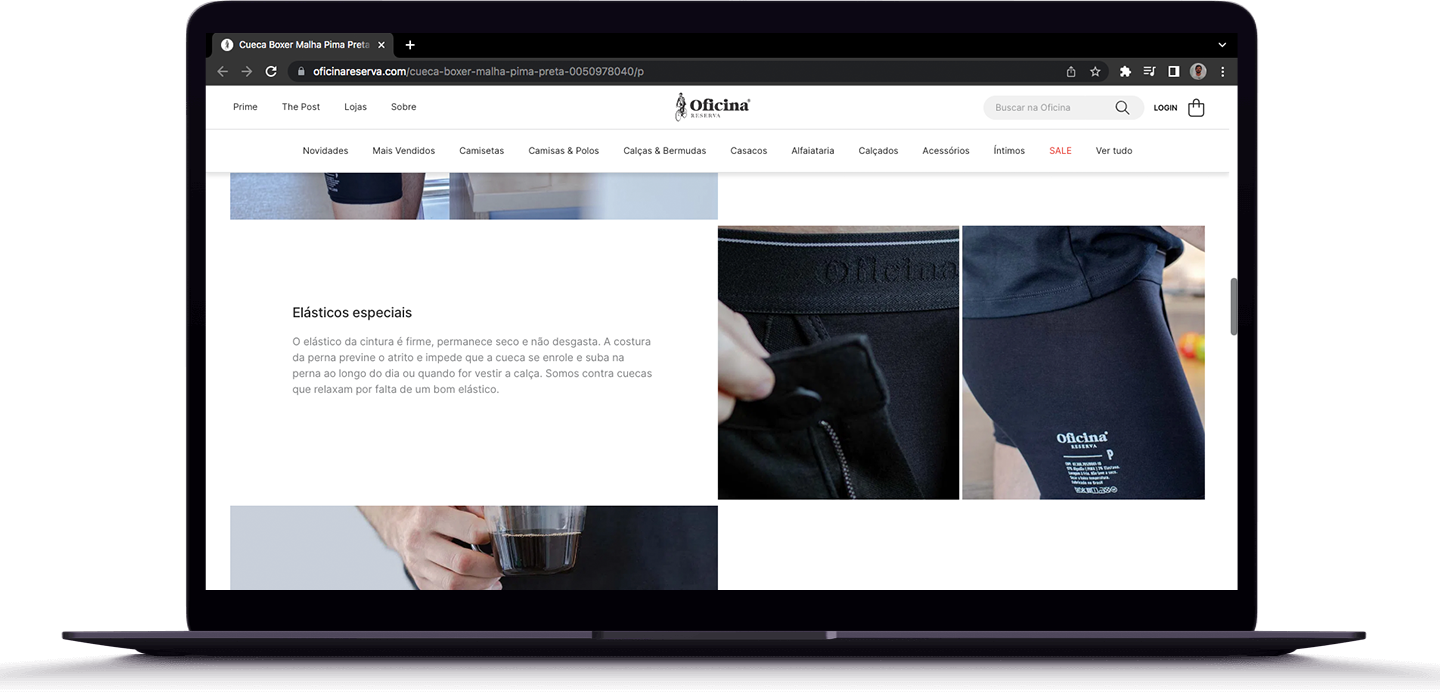Open the shopping bag cart
The image size is (1440, 695).
click(1196, 107)
